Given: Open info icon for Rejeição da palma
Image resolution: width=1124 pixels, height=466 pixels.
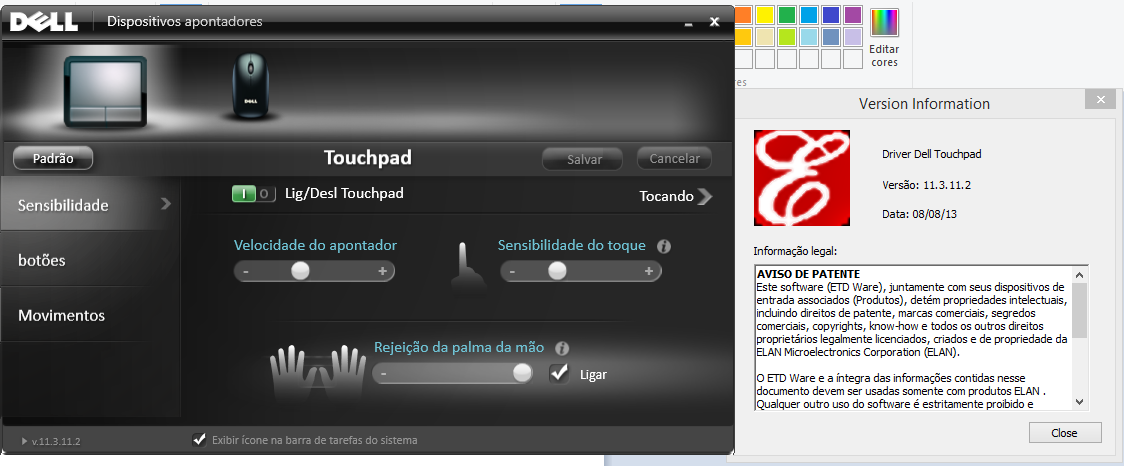Looking at the screenshot, I should (562, 348).
